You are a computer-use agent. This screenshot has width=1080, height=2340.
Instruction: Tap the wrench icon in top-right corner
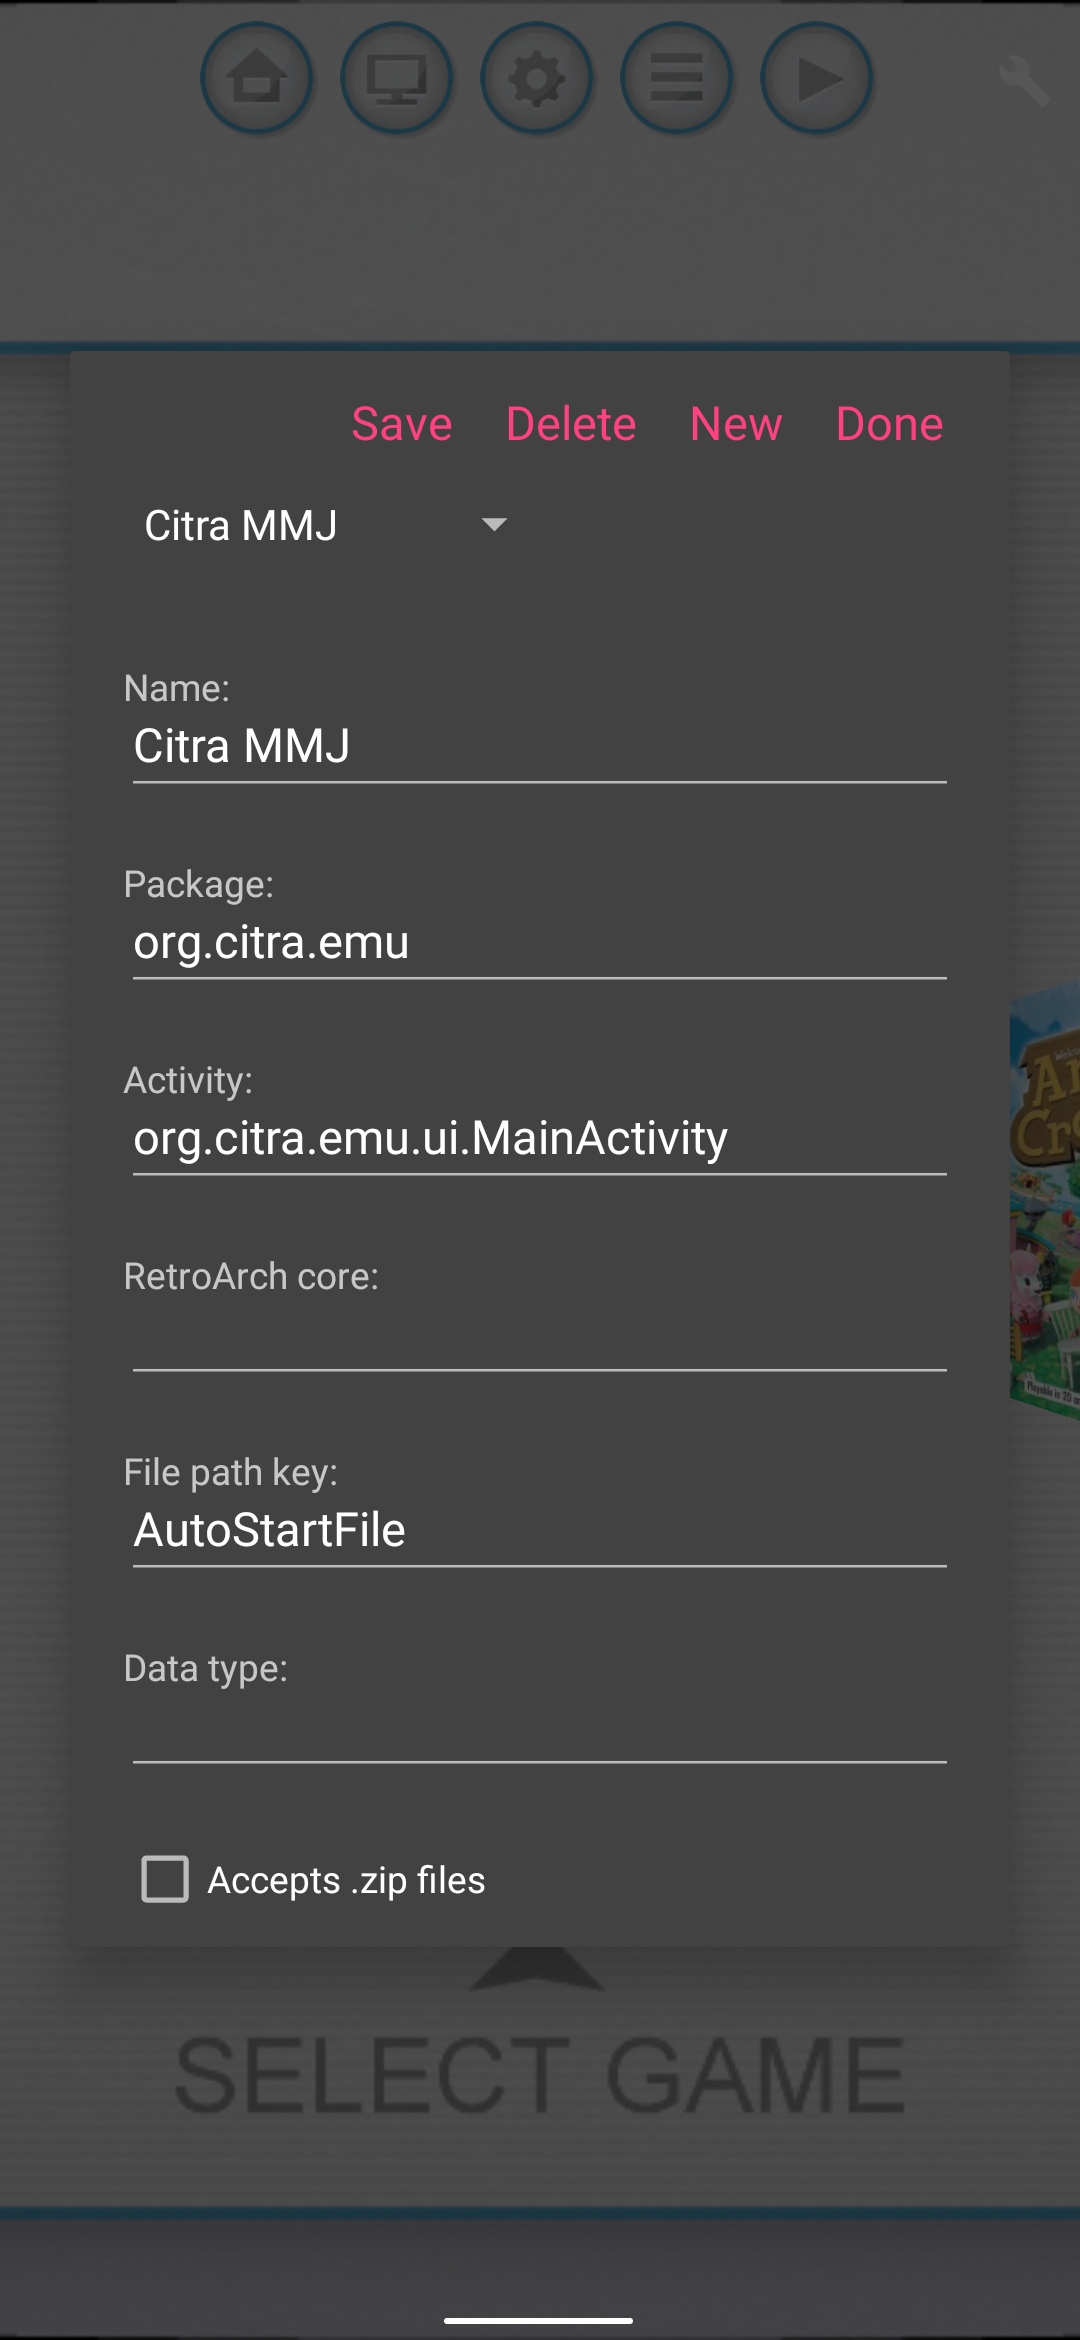click(x=1024, y=80)
